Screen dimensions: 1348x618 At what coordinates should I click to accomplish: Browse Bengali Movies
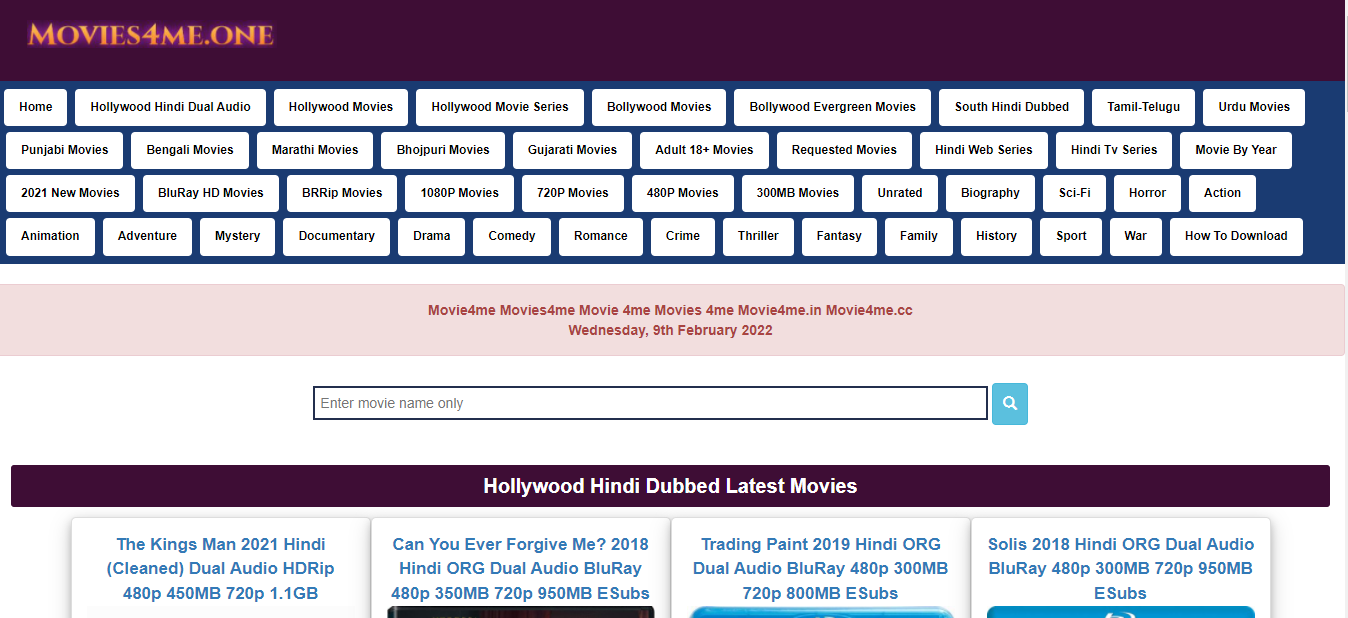coord(190,150)
